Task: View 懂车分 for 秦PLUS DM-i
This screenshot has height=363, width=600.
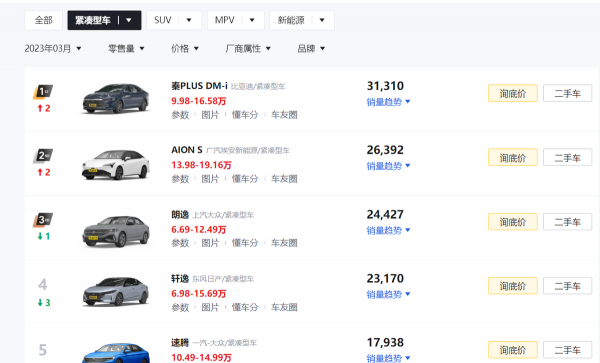Action: click(x=245, y=115)
